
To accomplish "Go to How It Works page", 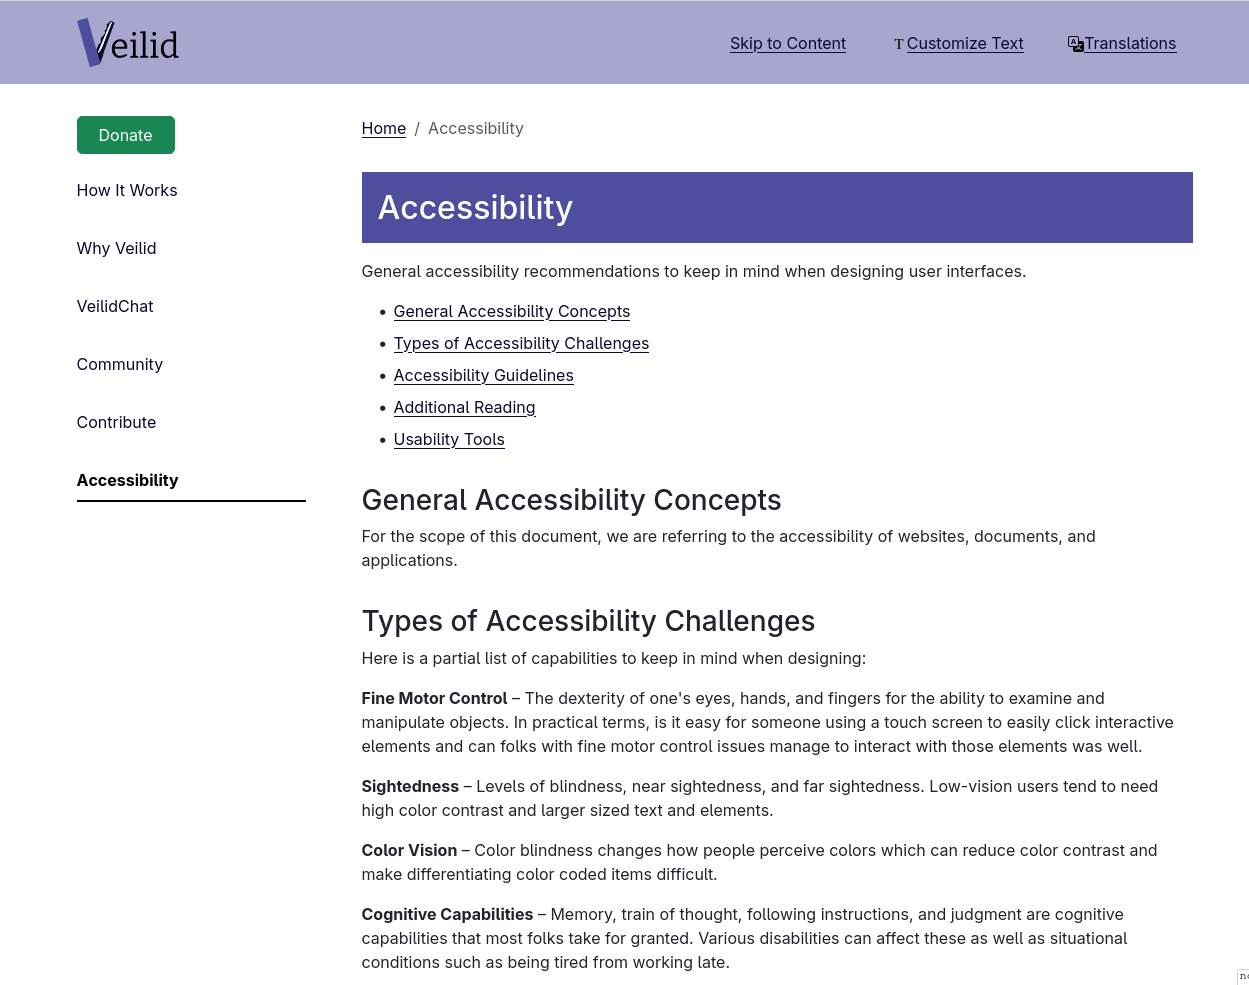I will 127,191.
